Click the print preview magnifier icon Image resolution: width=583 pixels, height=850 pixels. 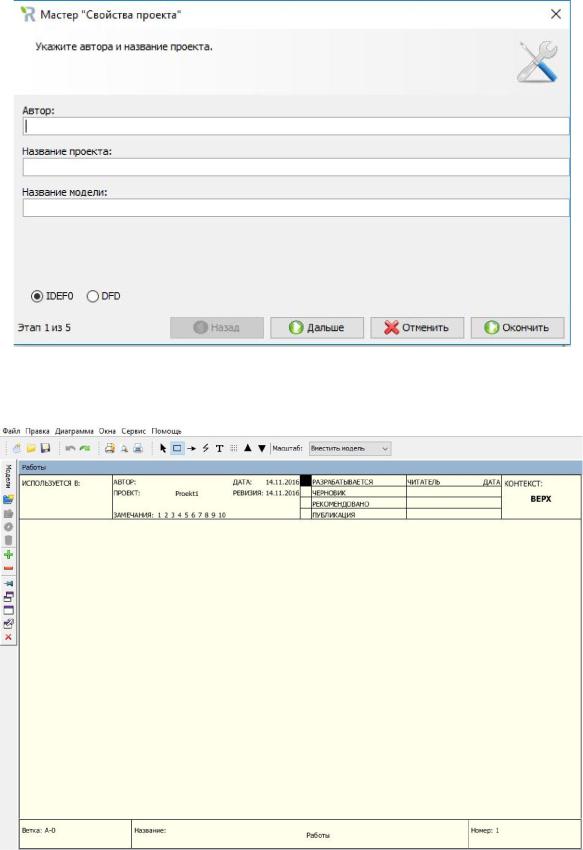click(x=124, y=448)
